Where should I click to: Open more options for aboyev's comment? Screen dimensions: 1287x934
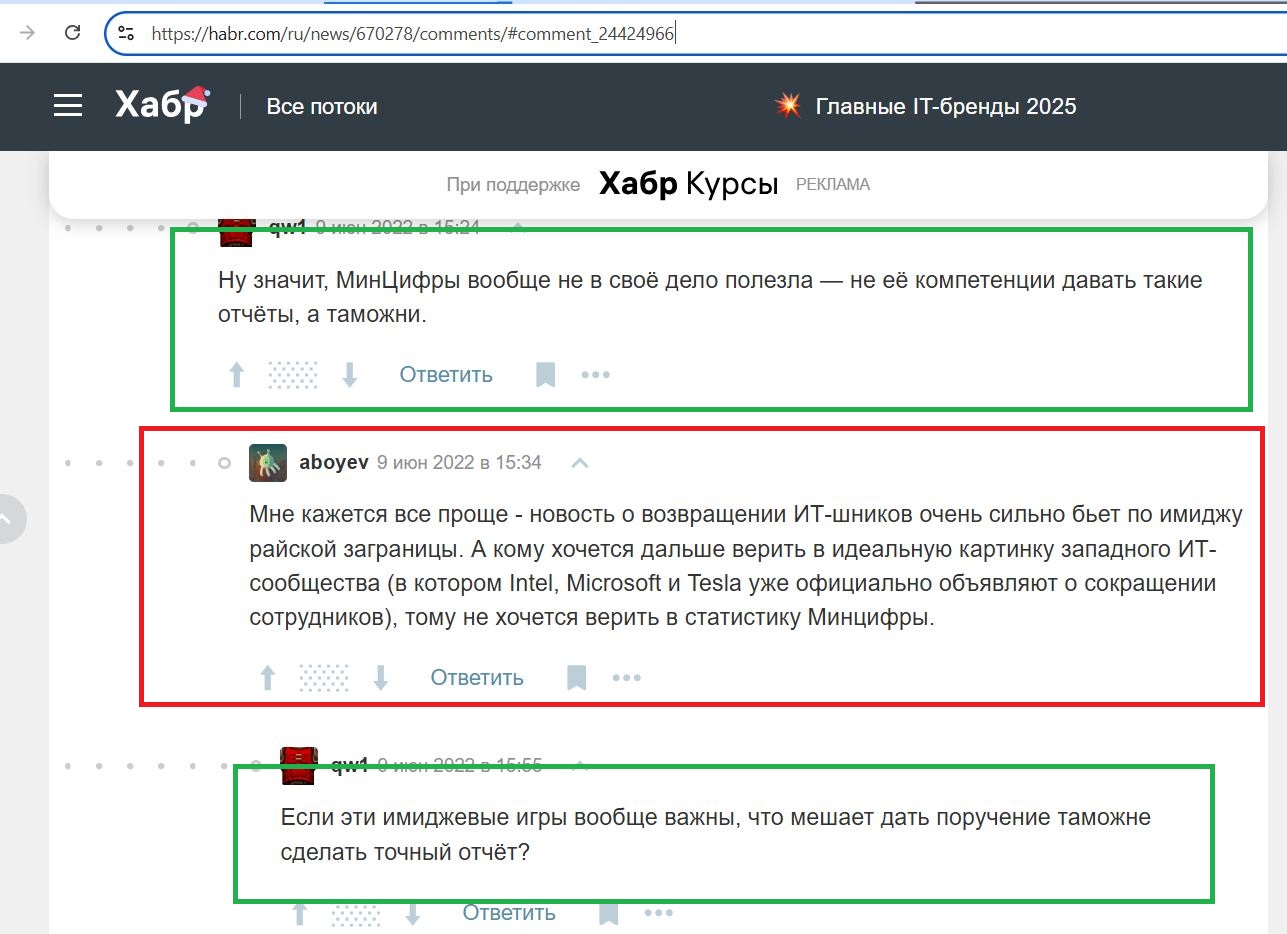627,677
